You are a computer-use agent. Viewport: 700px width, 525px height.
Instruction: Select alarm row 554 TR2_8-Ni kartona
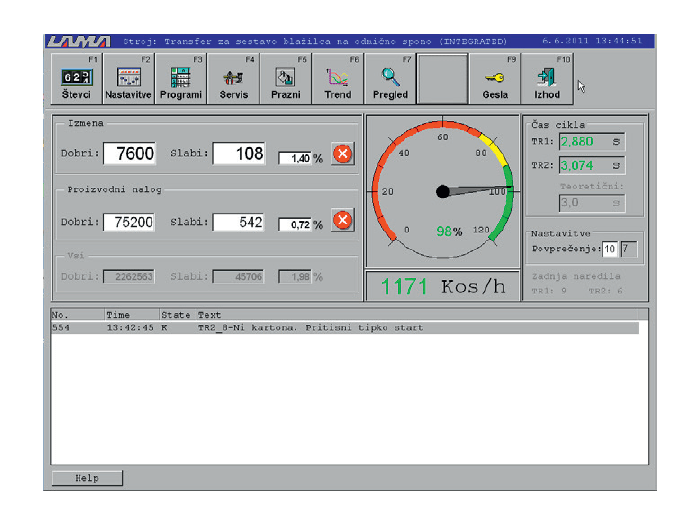pyautogui.click(x=345, y=328)
